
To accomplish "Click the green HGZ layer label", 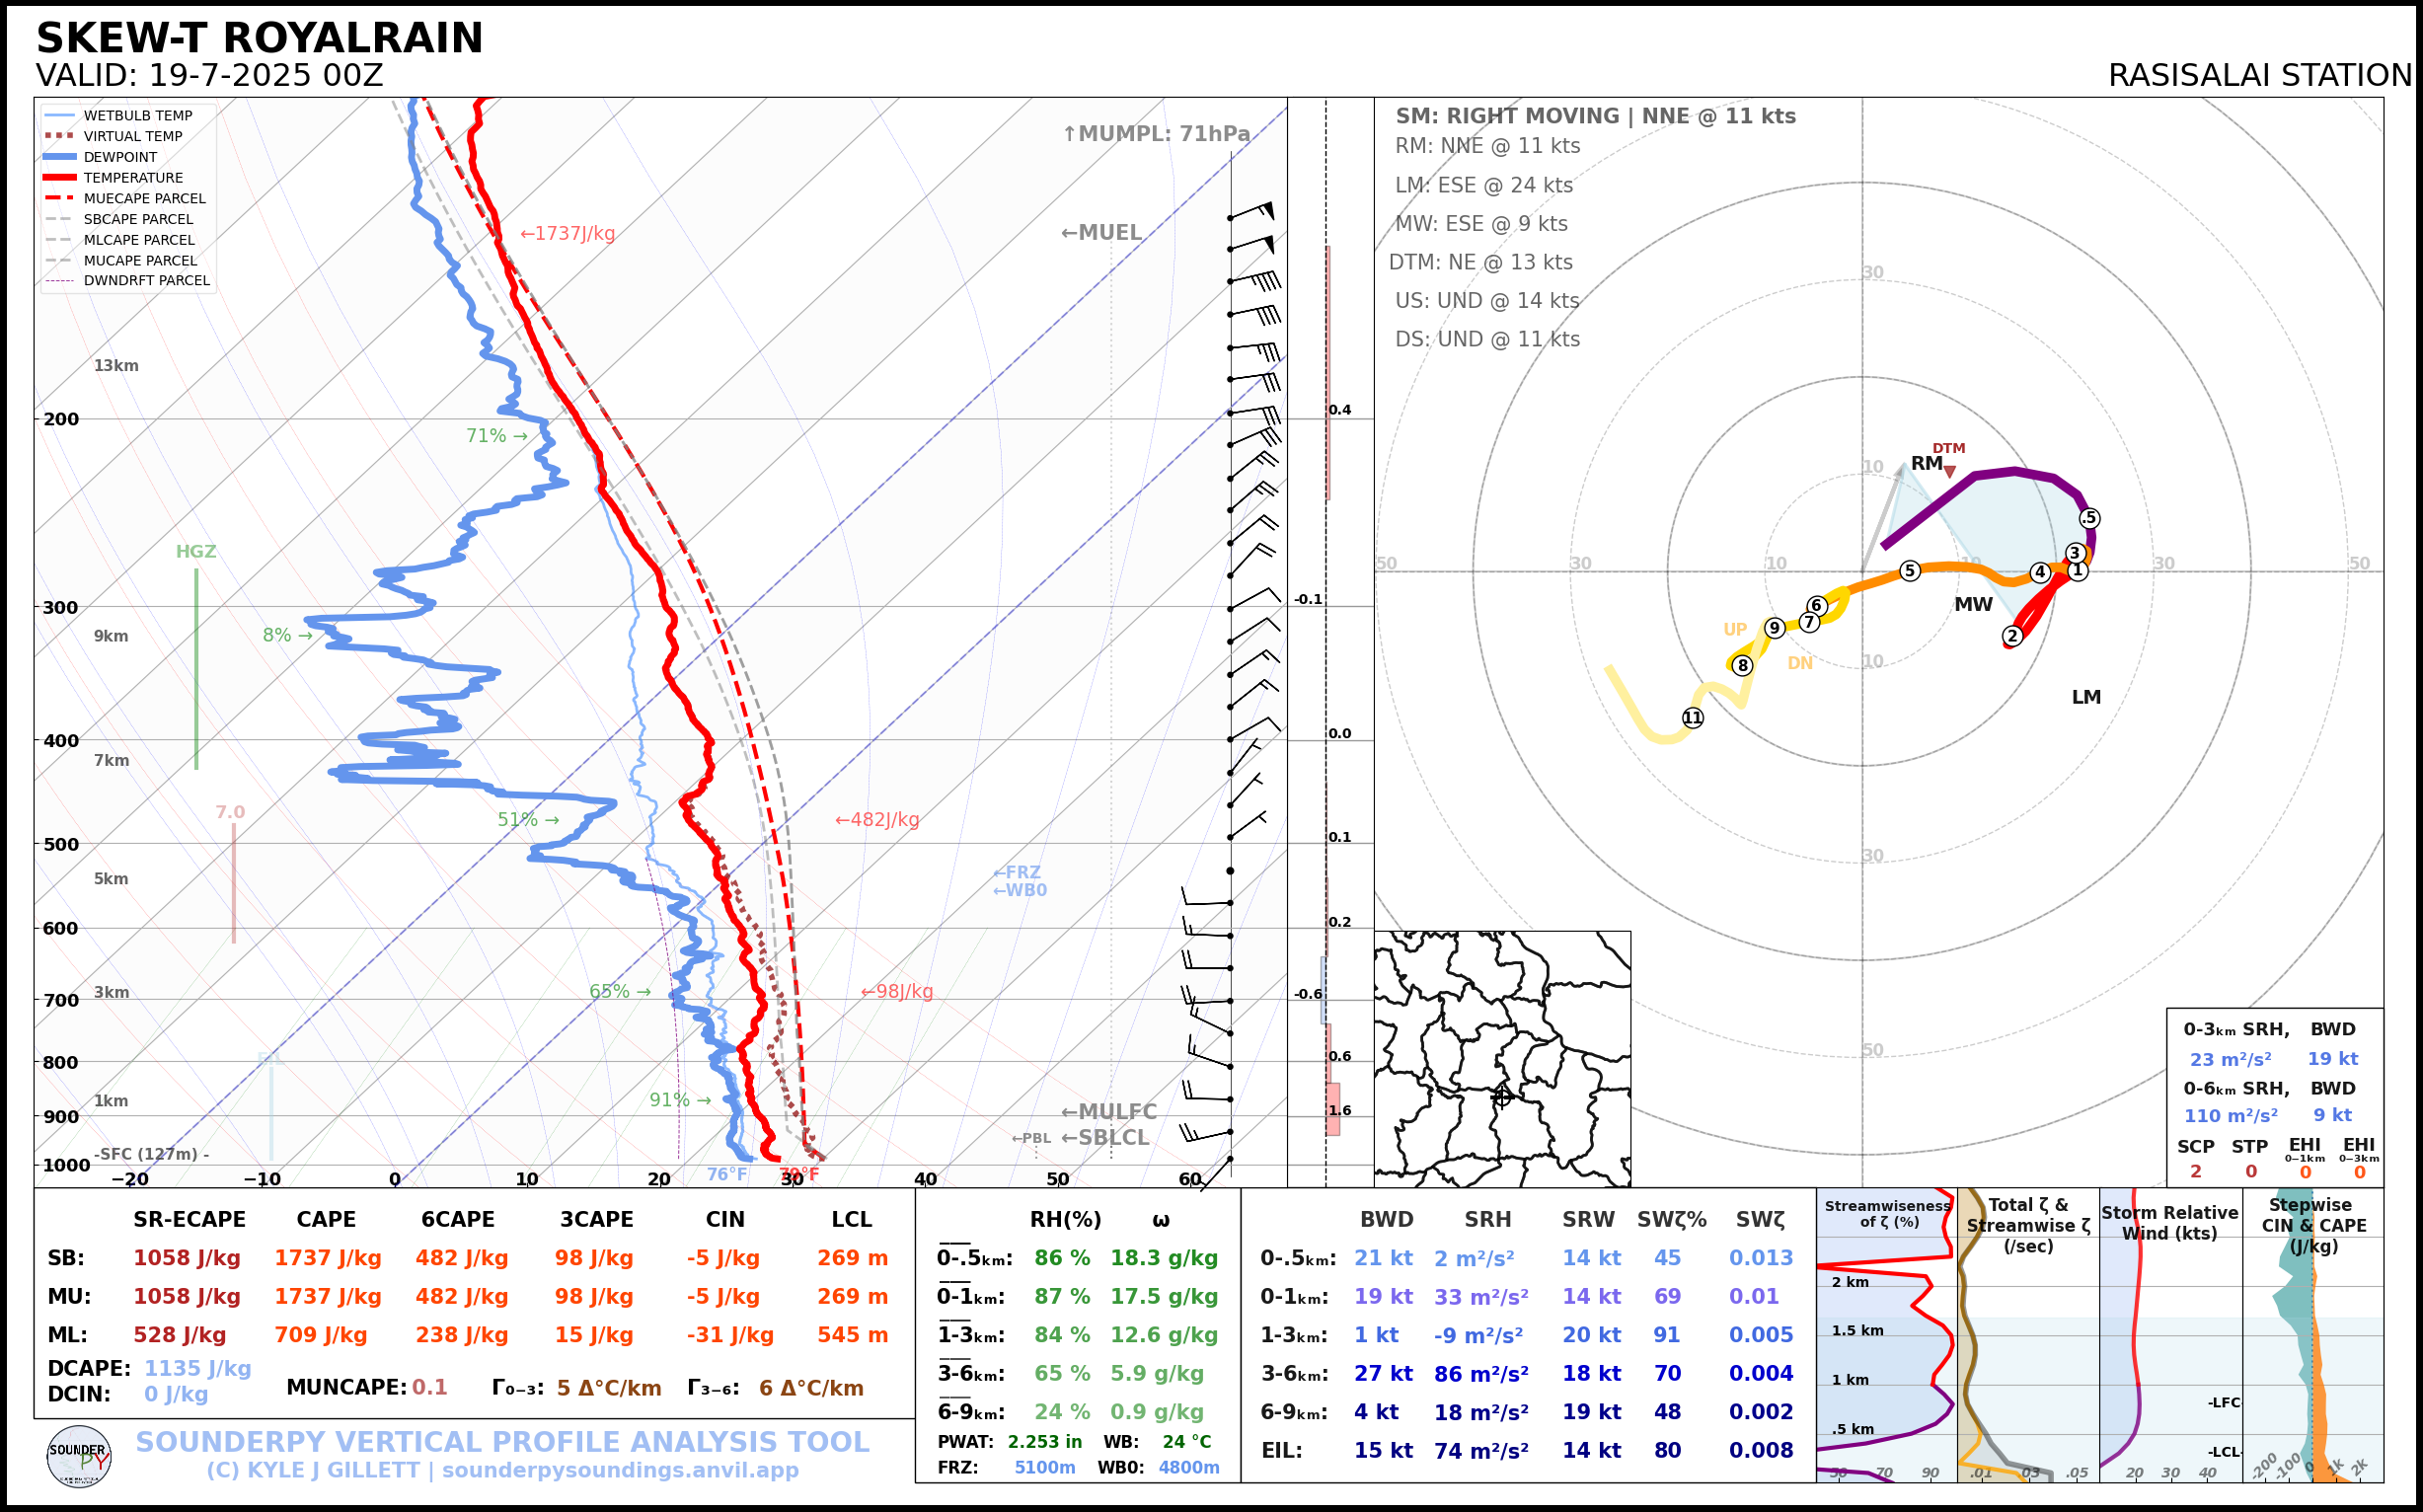I will [x=196, y=552].
